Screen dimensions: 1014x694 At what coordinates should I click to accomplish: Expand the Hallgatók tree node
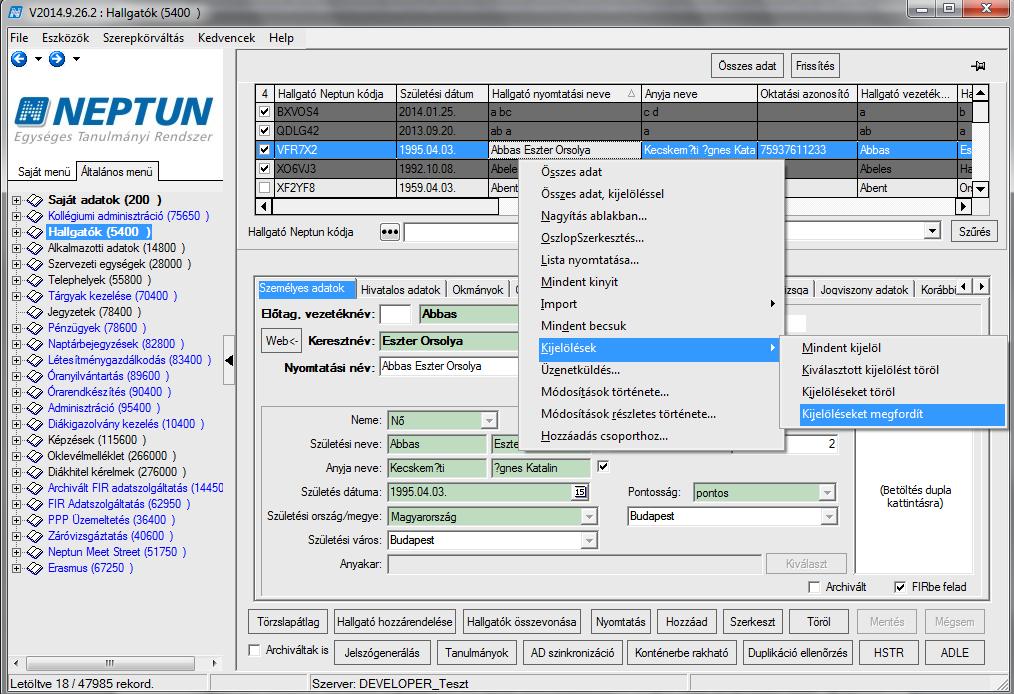[17, 232]
